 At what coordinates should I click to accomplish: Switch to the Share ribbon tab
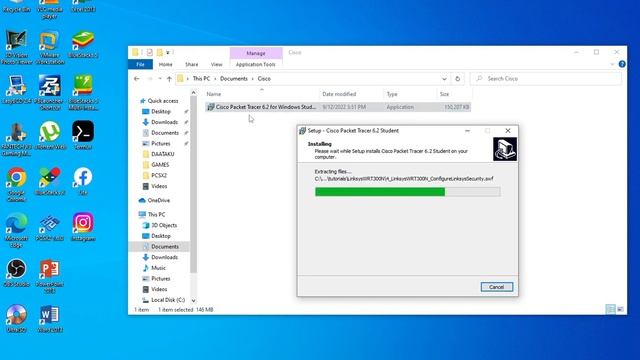coord(191,64)
